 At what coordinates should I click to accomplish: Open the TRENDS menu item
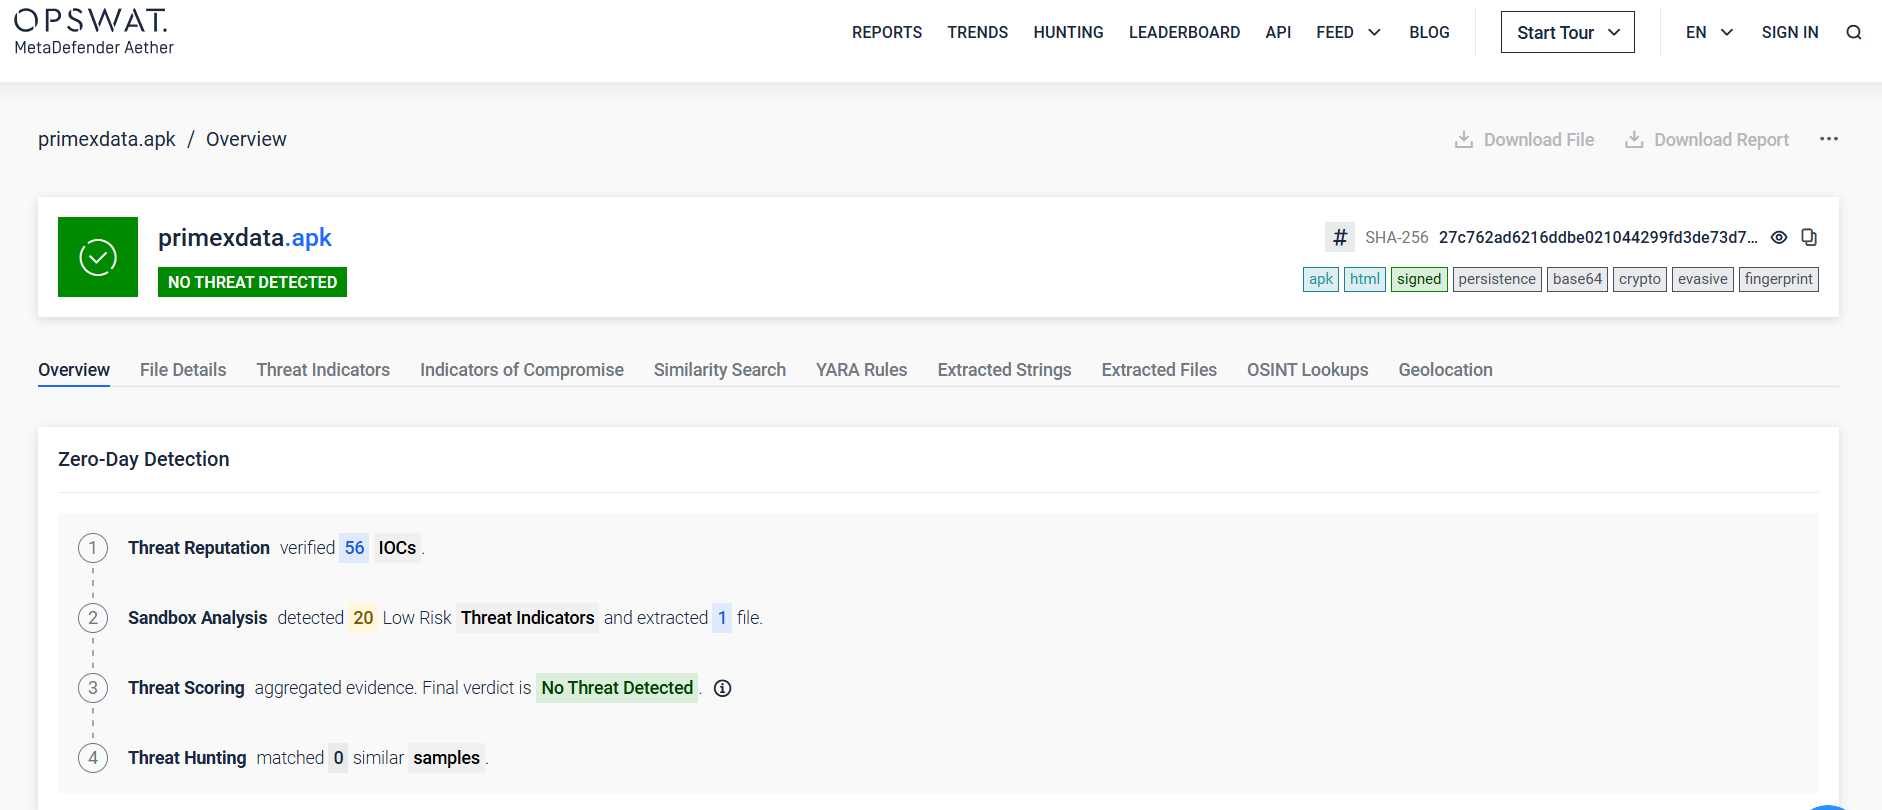(x=978, y=32)
